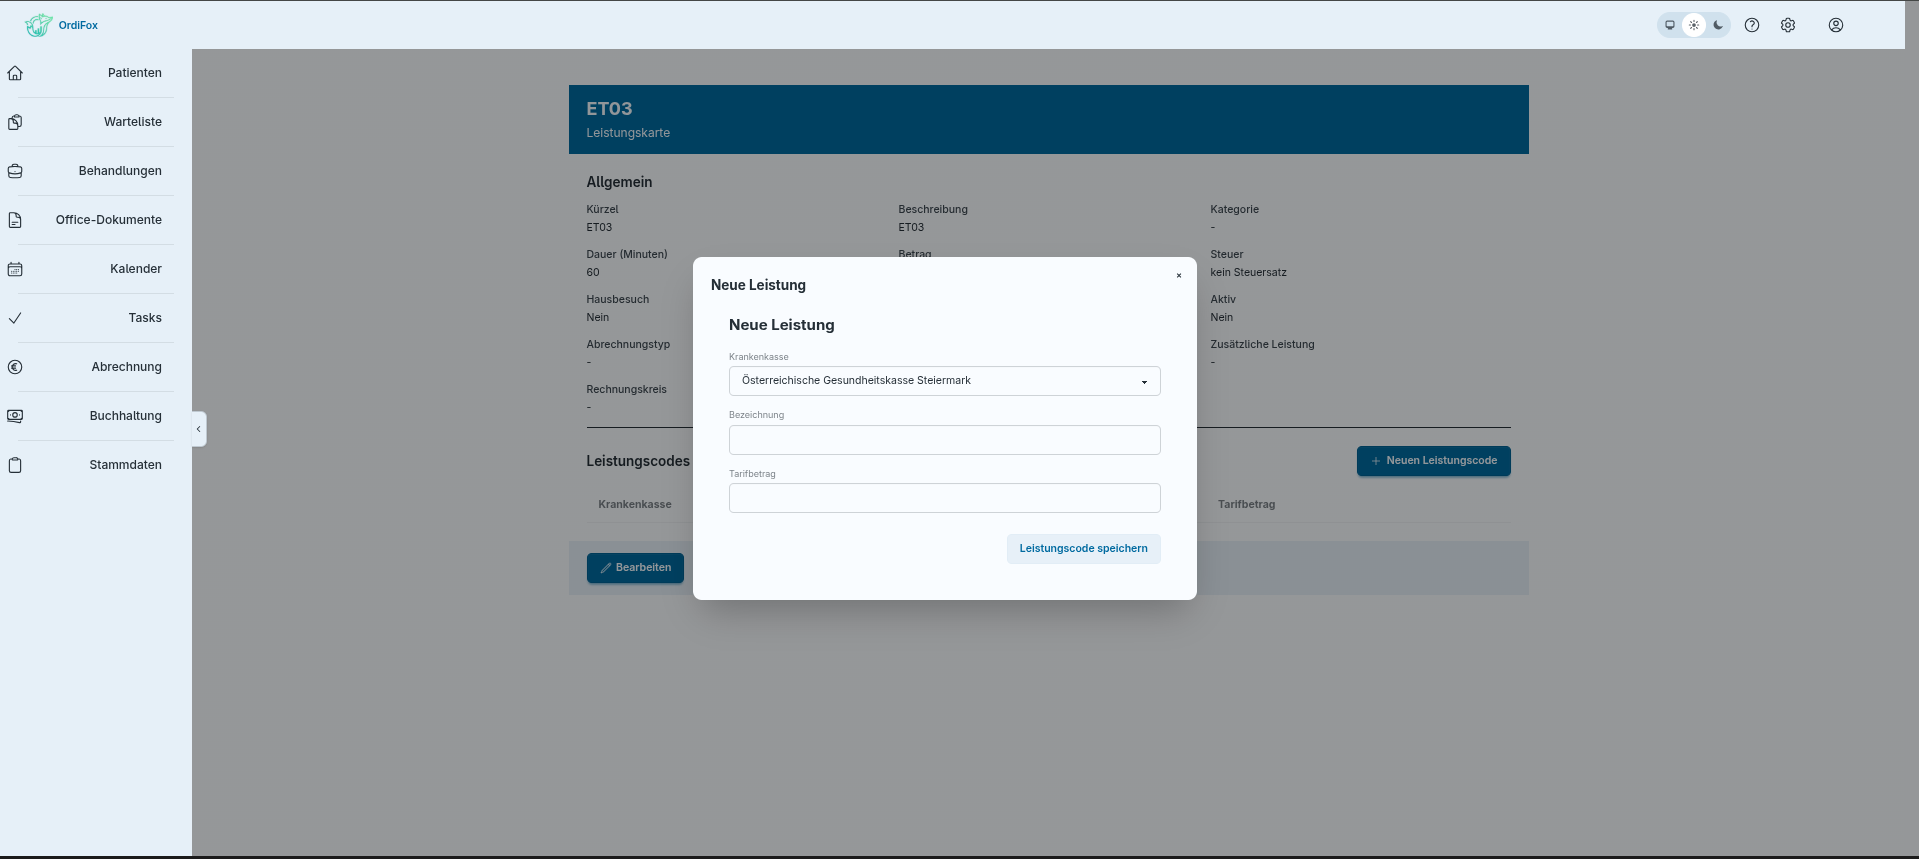Switch to system display theme mode
This screenshot has width=1919, height=859.
point(1670,25)
